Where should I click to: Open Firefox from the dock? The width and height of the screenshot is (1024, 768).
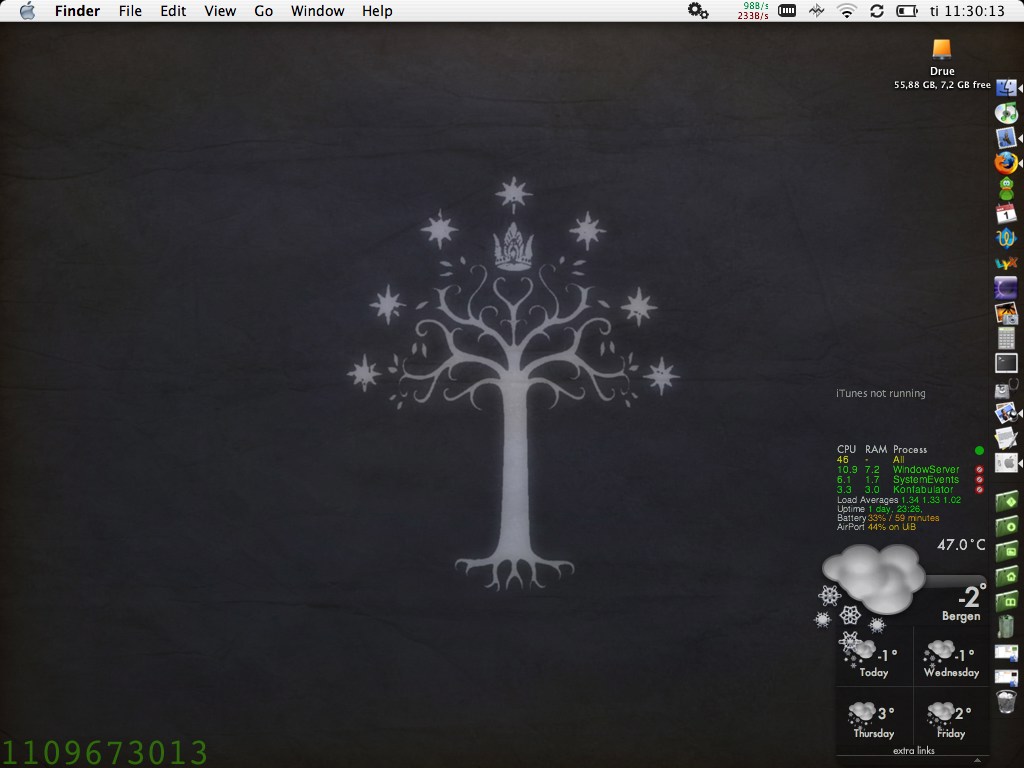click(x=1006, y=162)
